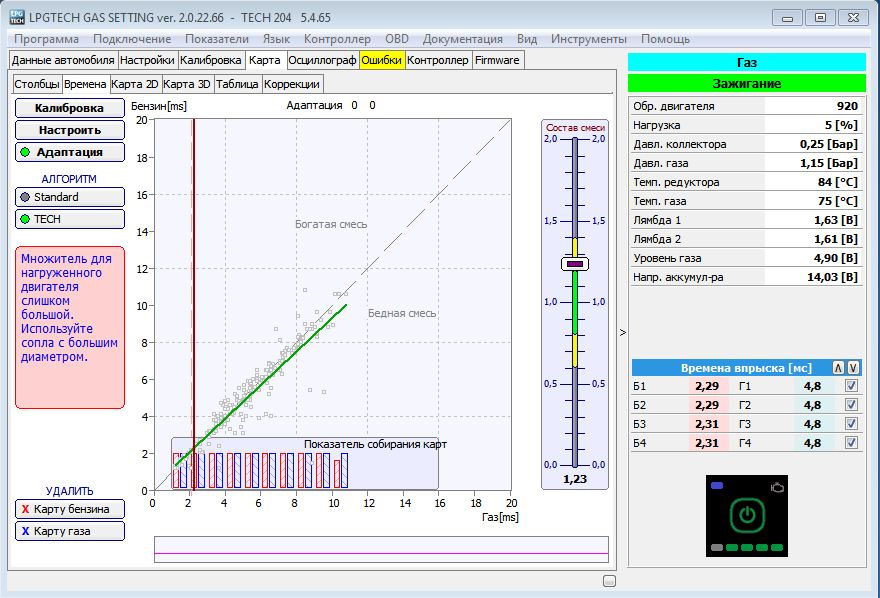Click the Лямбда 1 reading row
Screen dimensions: 880x598
pos(745,220)
